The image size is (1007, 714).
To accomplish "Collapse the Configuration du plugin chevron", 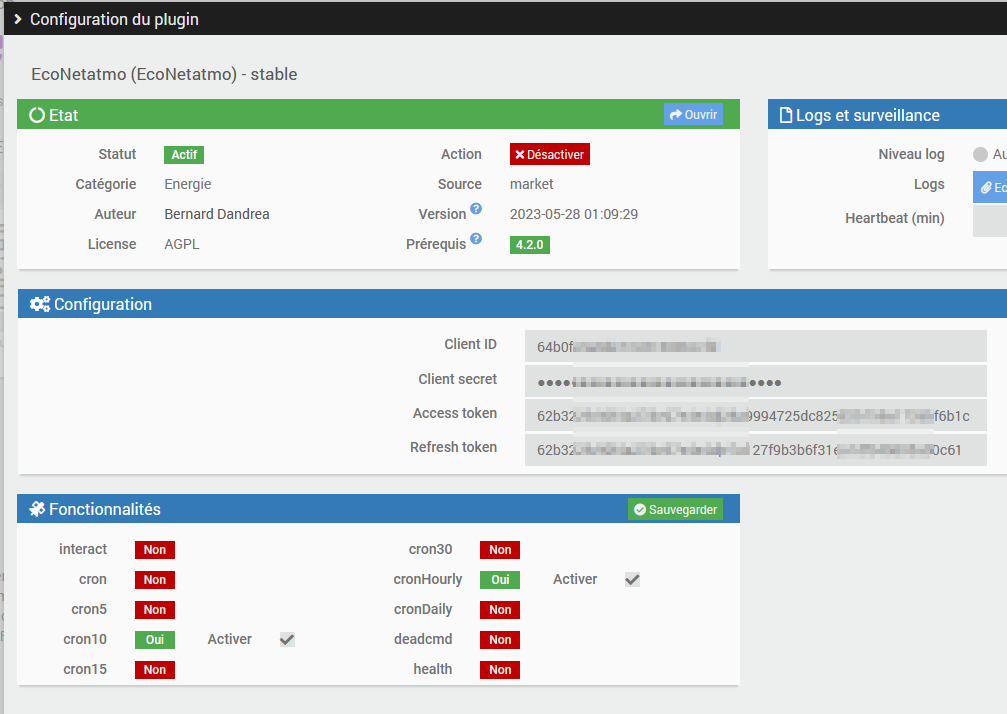I will [x=17, y=19].
